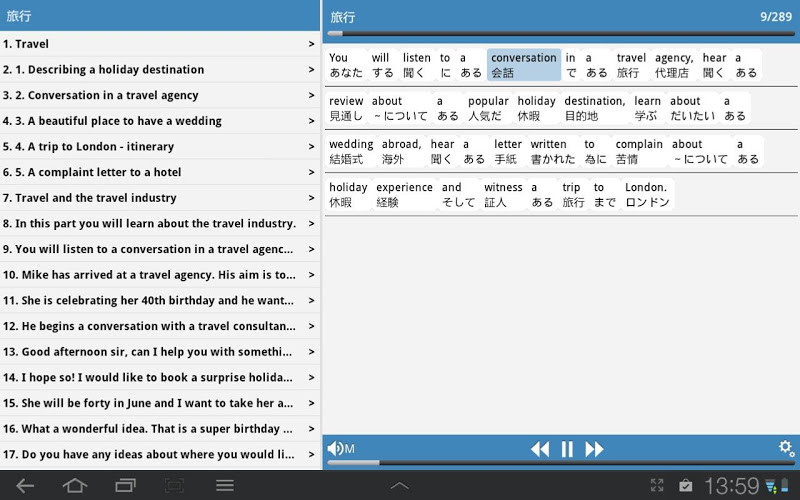Open 'A beautiful place to have a wedding'
Image resolution: width=800 pixels, height=500 pixels.
(160, 121)
